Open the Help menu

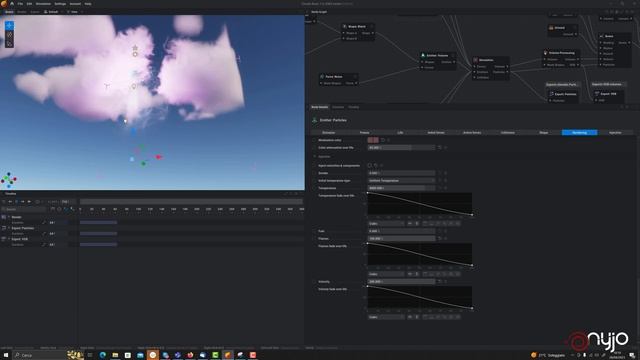point(88,4)
